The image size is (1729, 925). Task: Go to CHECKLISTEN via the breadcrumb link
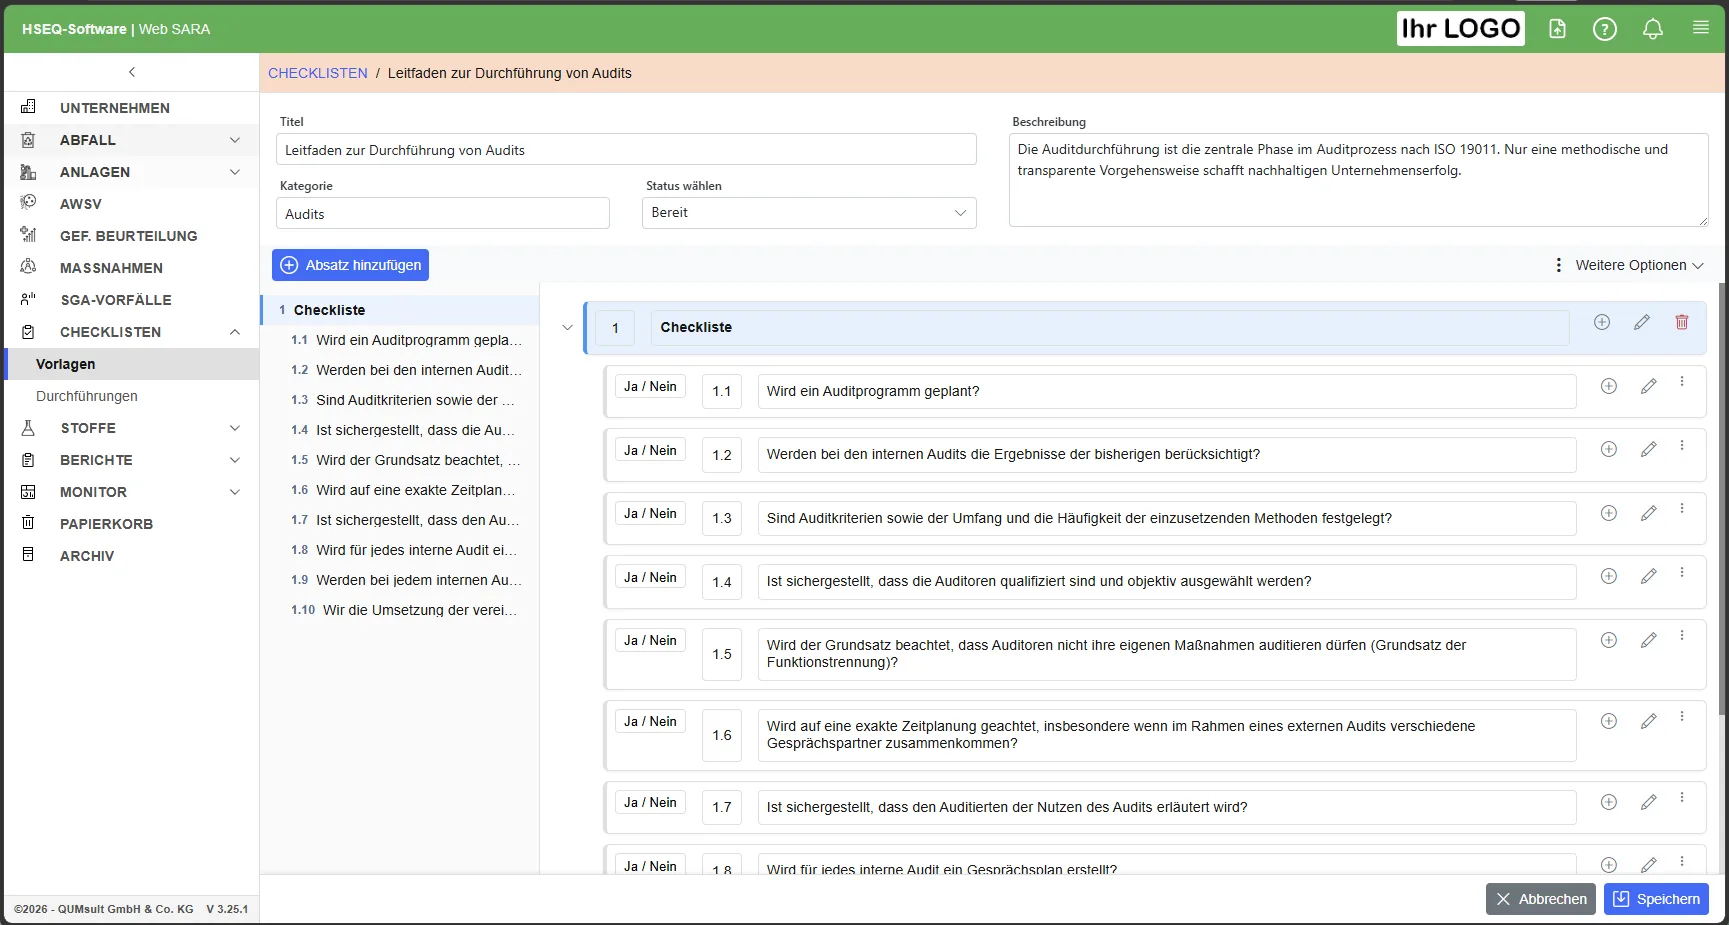(x=318, y=73)
